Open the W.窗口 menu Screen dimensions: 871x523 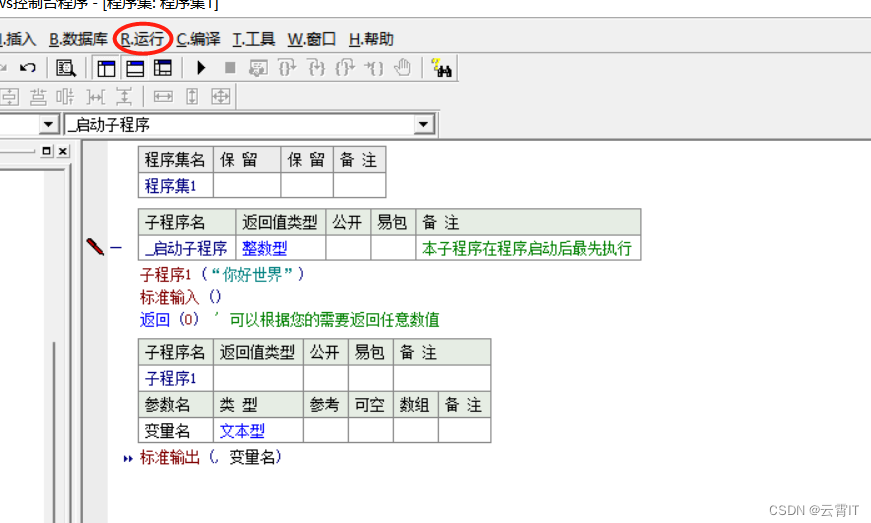point(312,39)
